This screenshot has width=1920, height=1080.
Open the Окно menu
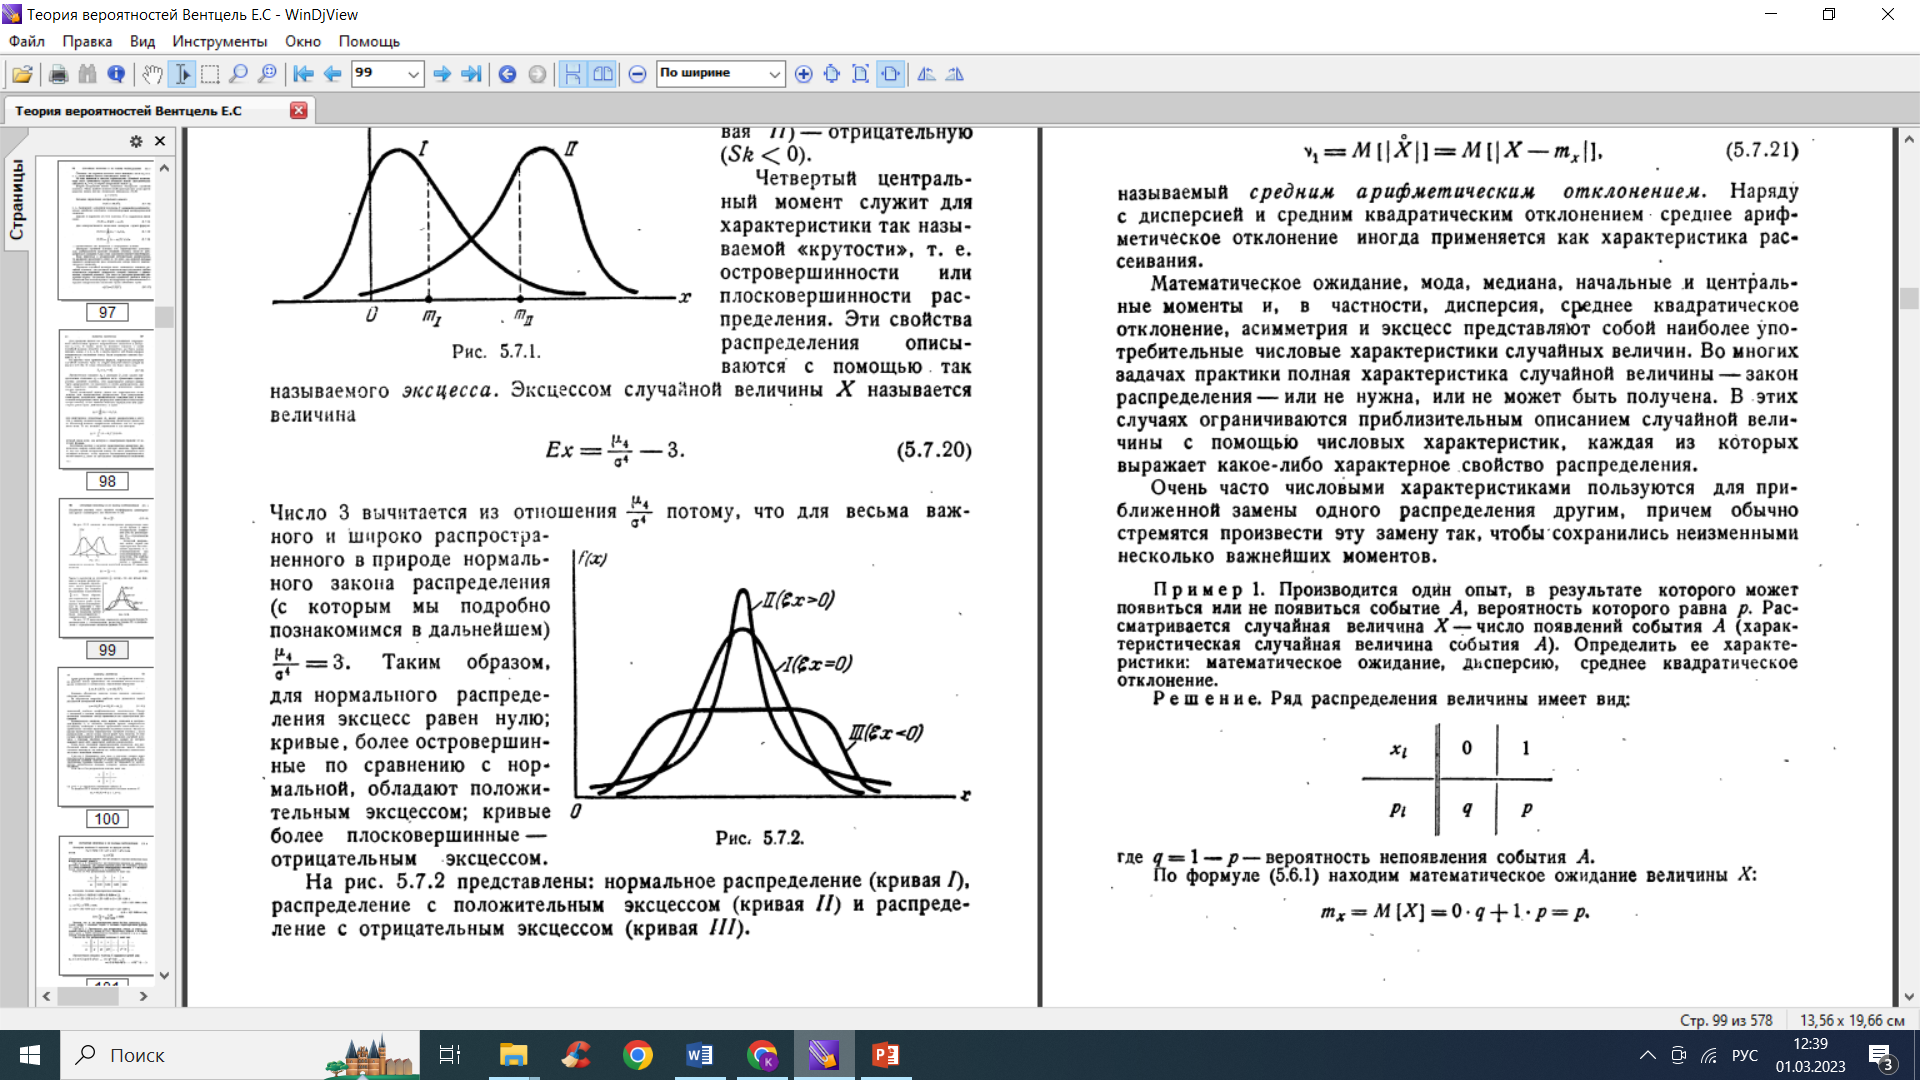coord(303,41)
